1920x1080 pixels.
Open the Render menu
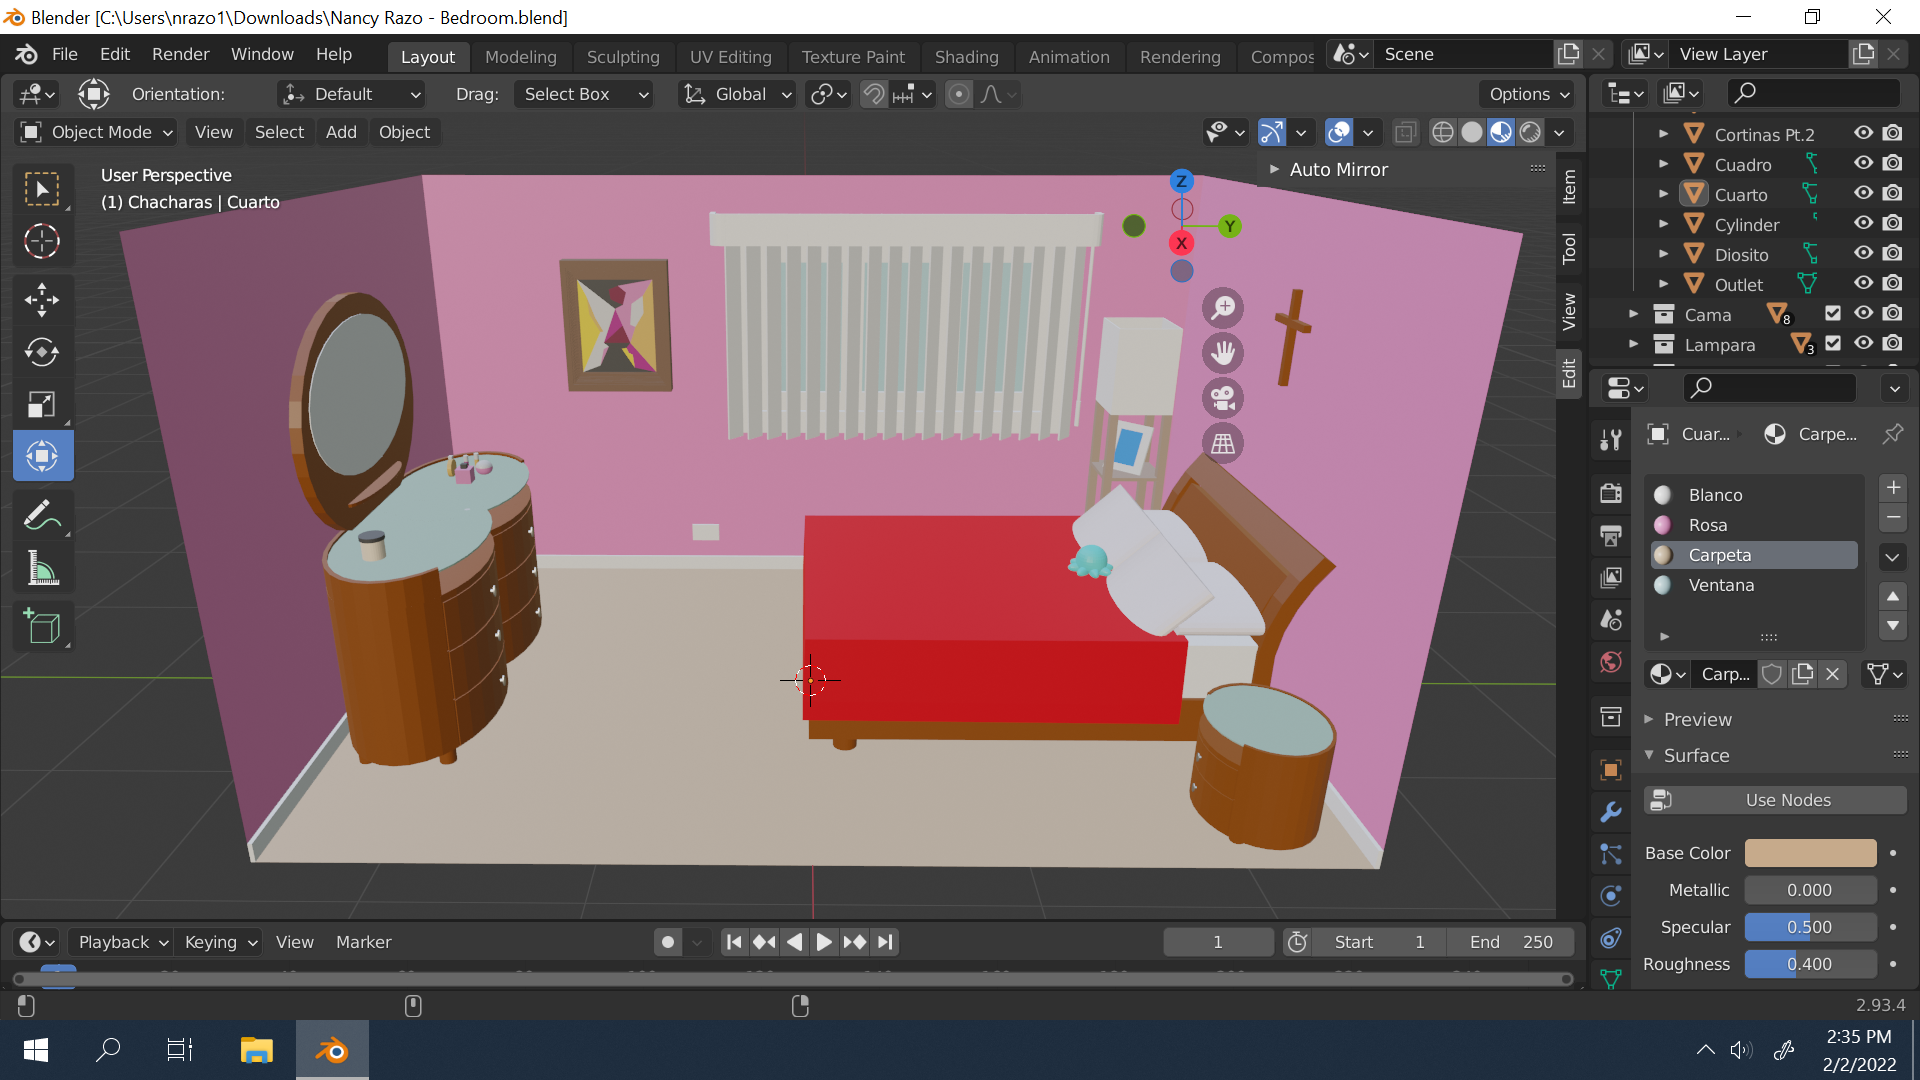click(180, 54)
